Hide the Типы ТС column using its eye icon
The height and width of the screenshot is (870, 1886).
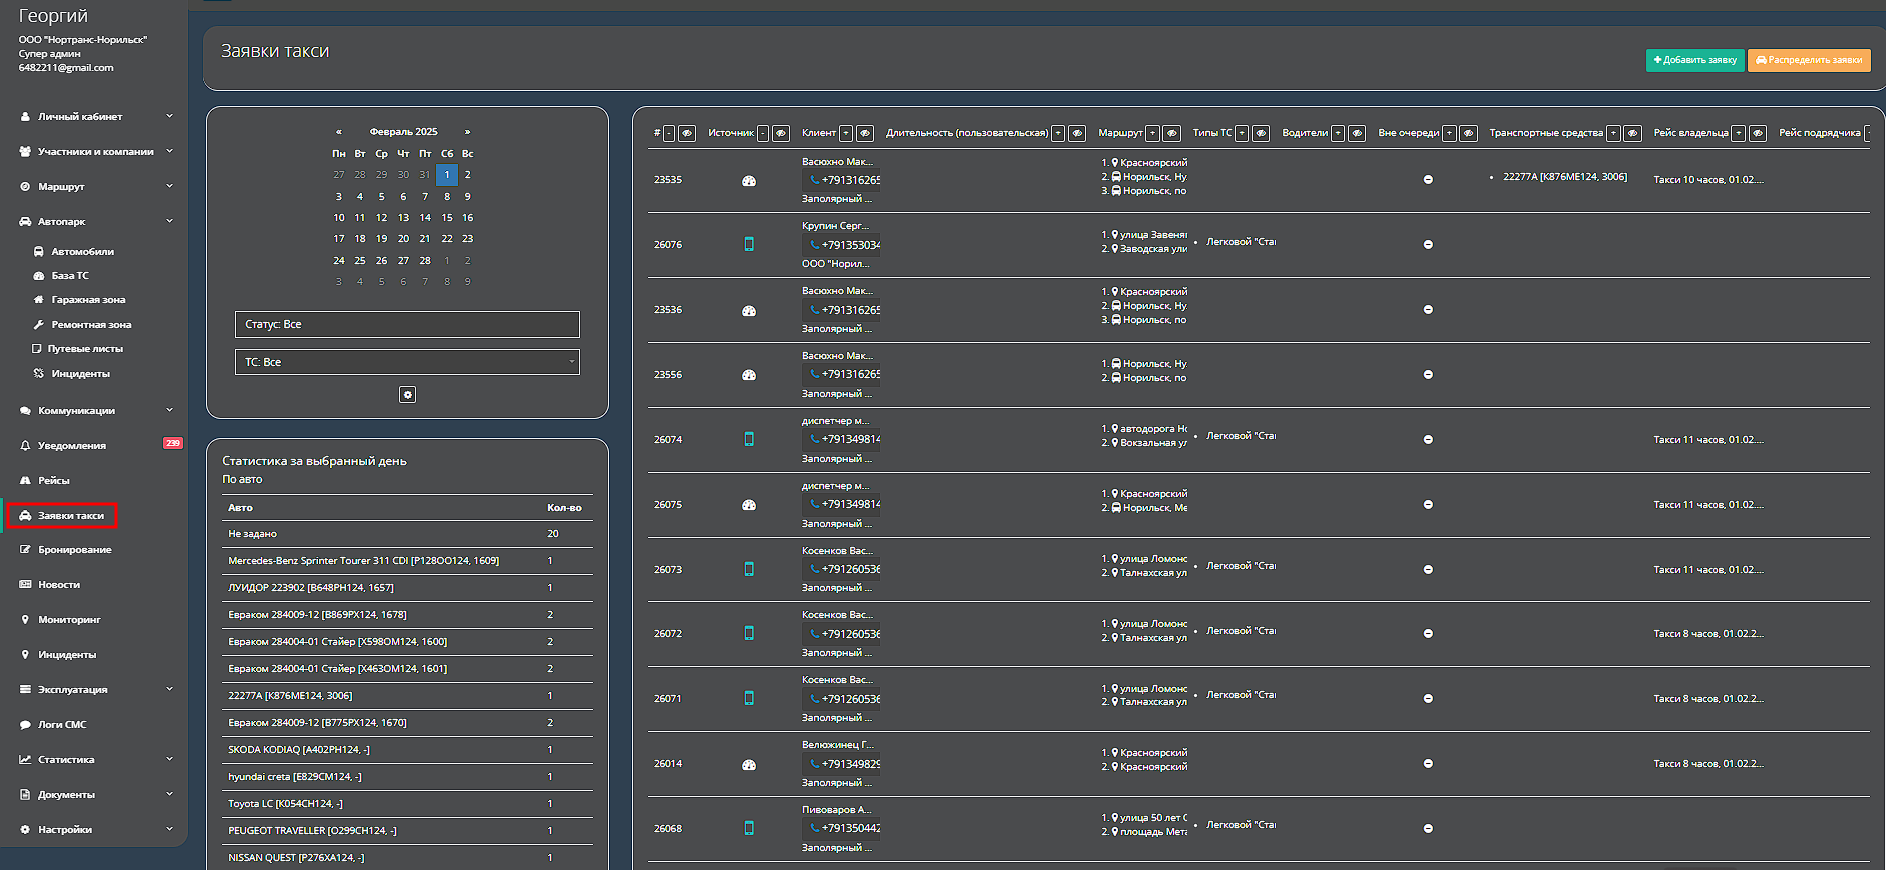pyautogui.click(x=1261, y=133)
